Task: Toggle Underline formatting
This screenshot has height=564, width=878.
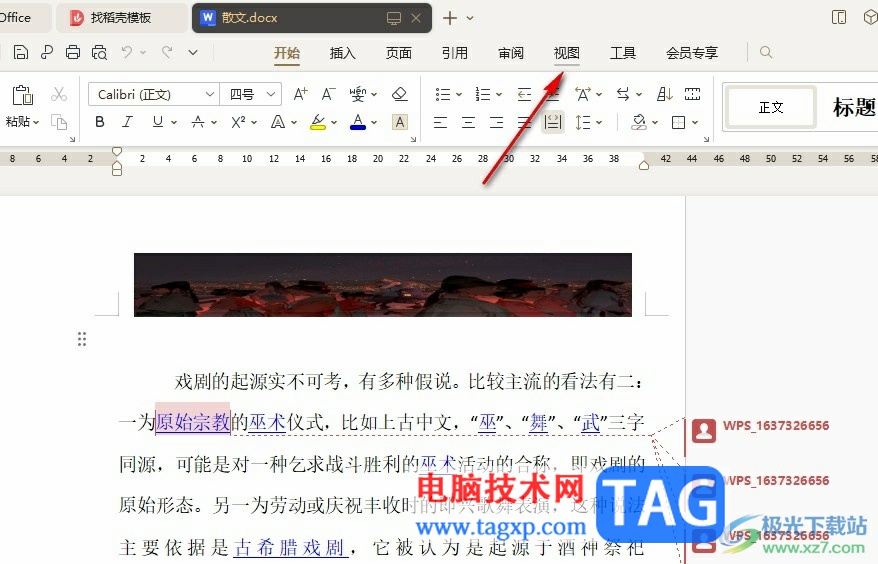Action: pyautogui.click(x=158, y=122)
